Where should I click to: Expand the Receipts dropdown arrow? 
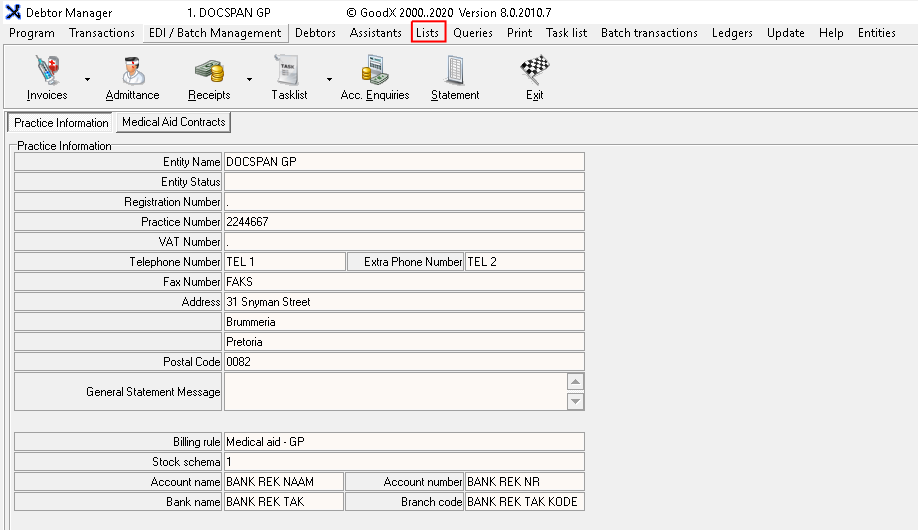coord(249,78)
